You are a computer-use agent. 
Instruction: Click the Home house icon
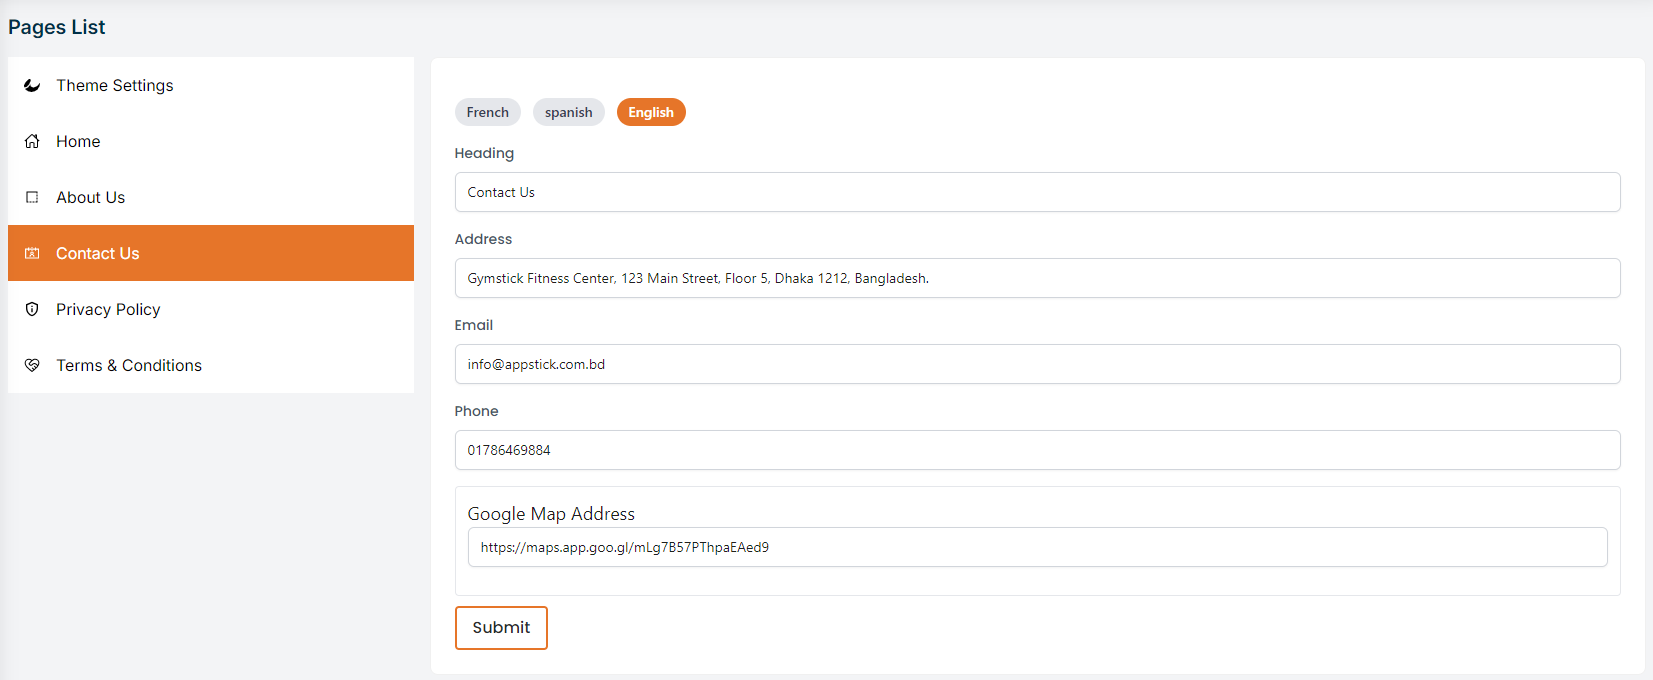click(x=32, y=141)
